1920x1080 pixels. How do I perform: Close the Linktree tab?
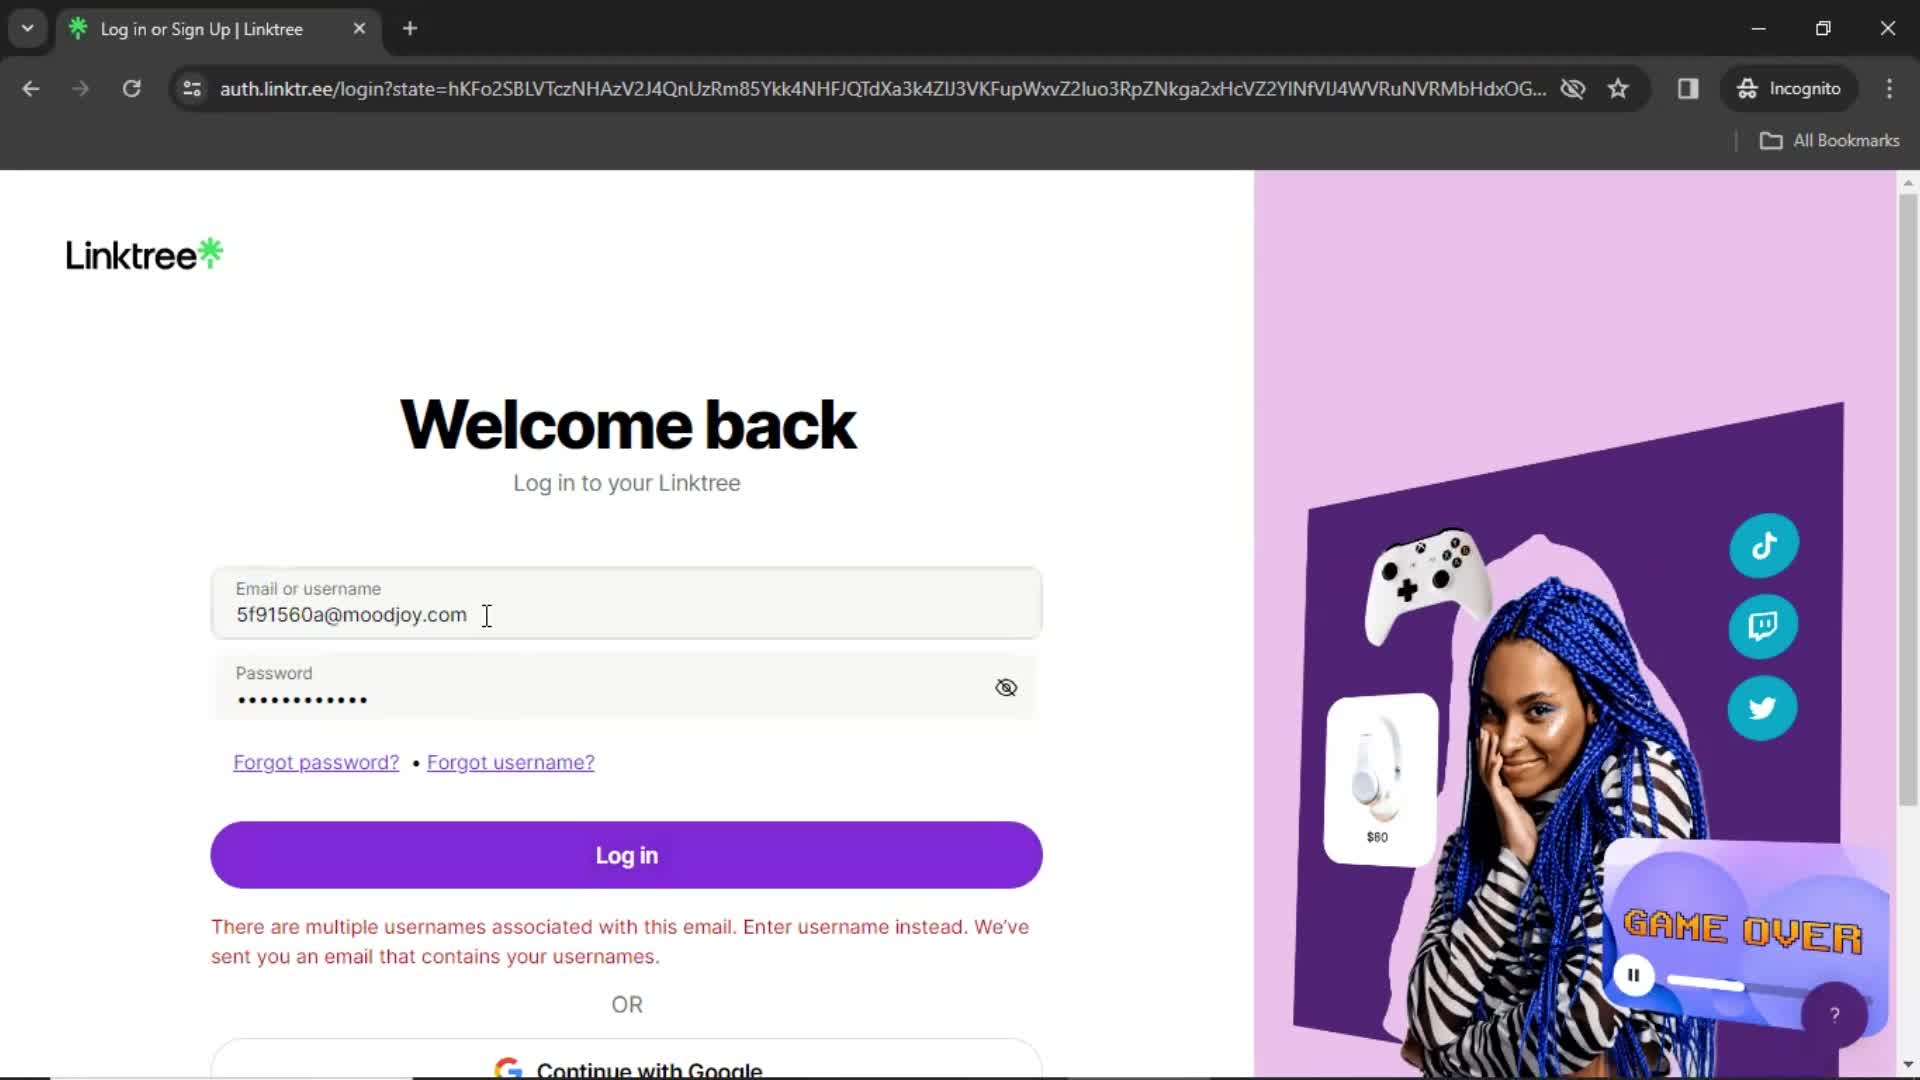(359, 29)
